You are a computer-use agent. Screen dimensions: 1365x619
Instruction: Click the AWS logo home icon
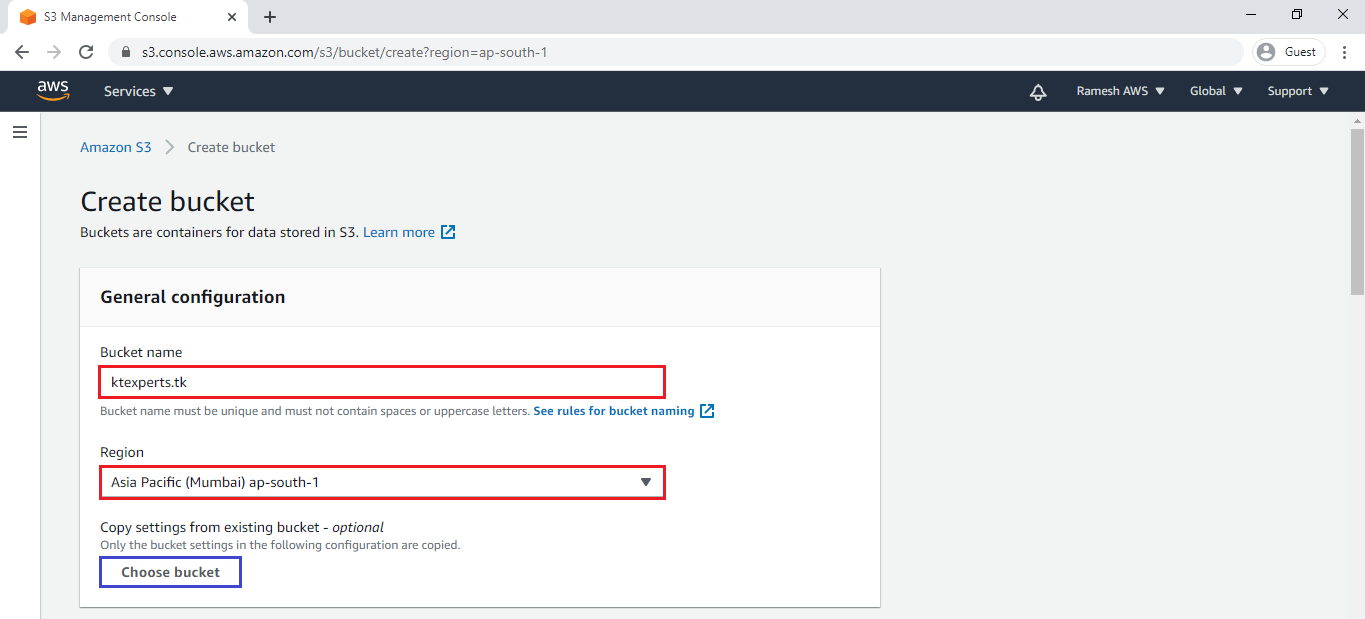pyautogui.click(x=53, y=91)
